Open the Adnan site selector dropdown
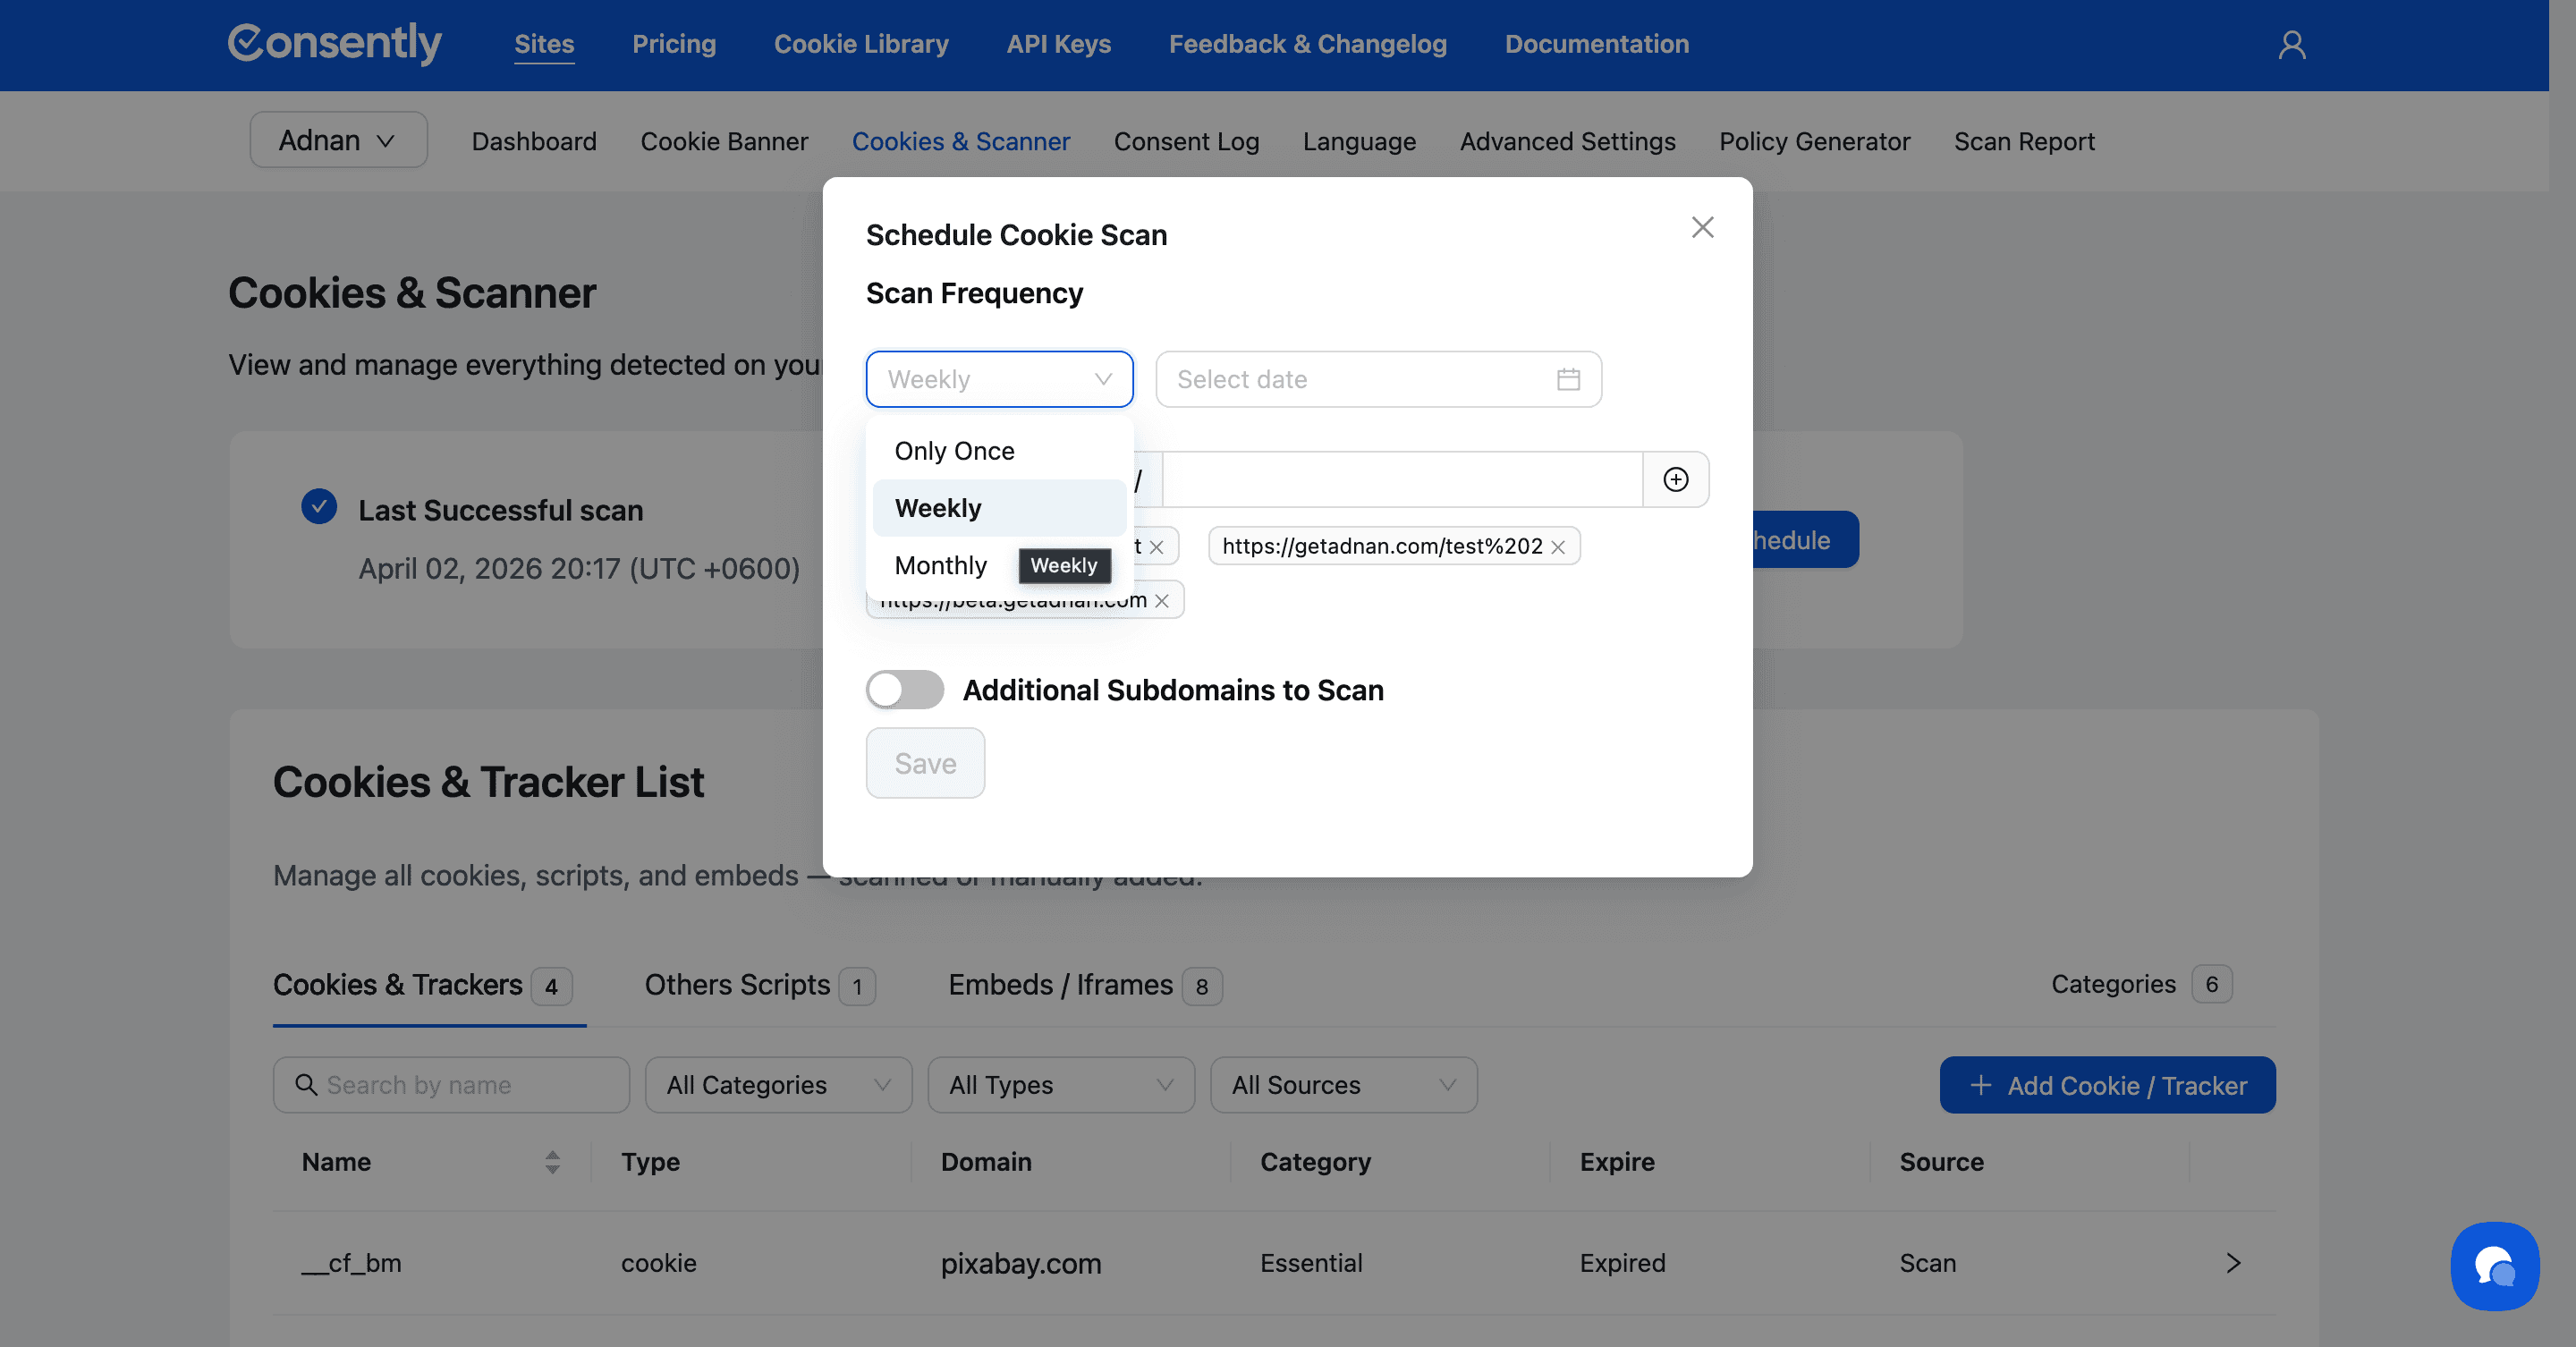This screenshot has width=2576, height=1347. (x=338, y=141)
